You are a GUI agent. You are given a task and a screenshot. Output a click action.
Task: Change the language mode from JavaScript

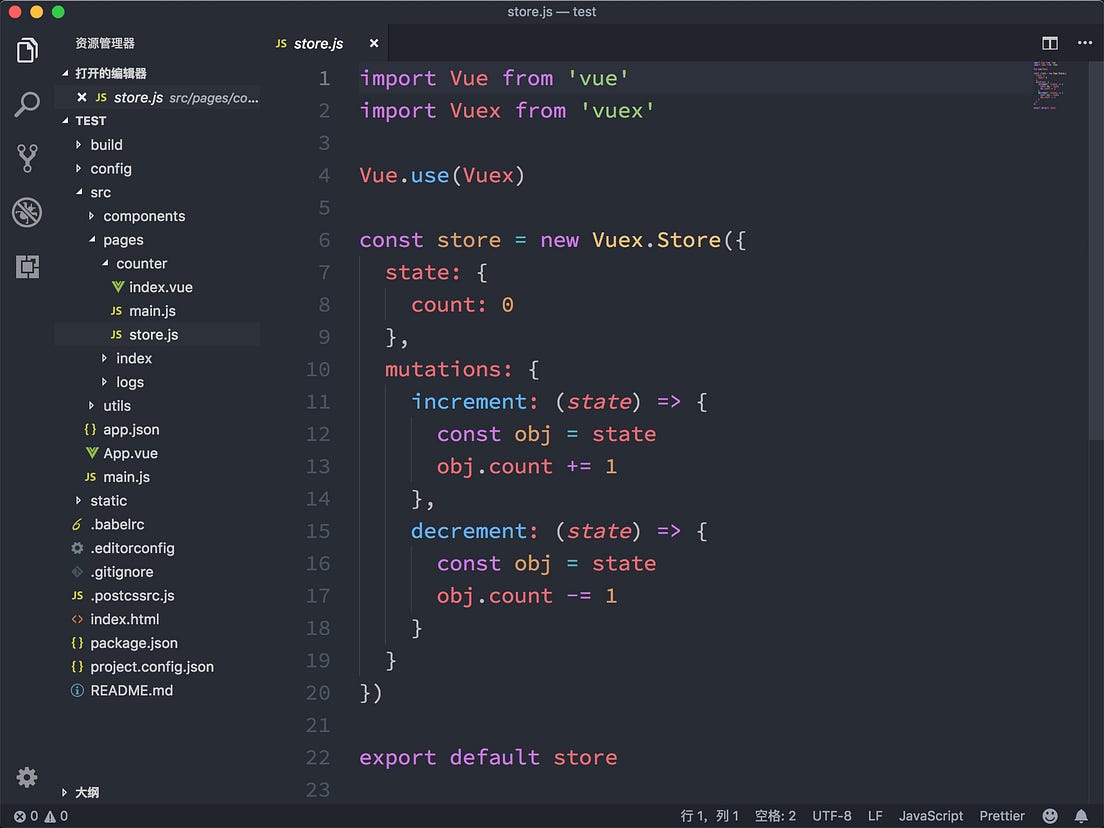tap(930, 815)
